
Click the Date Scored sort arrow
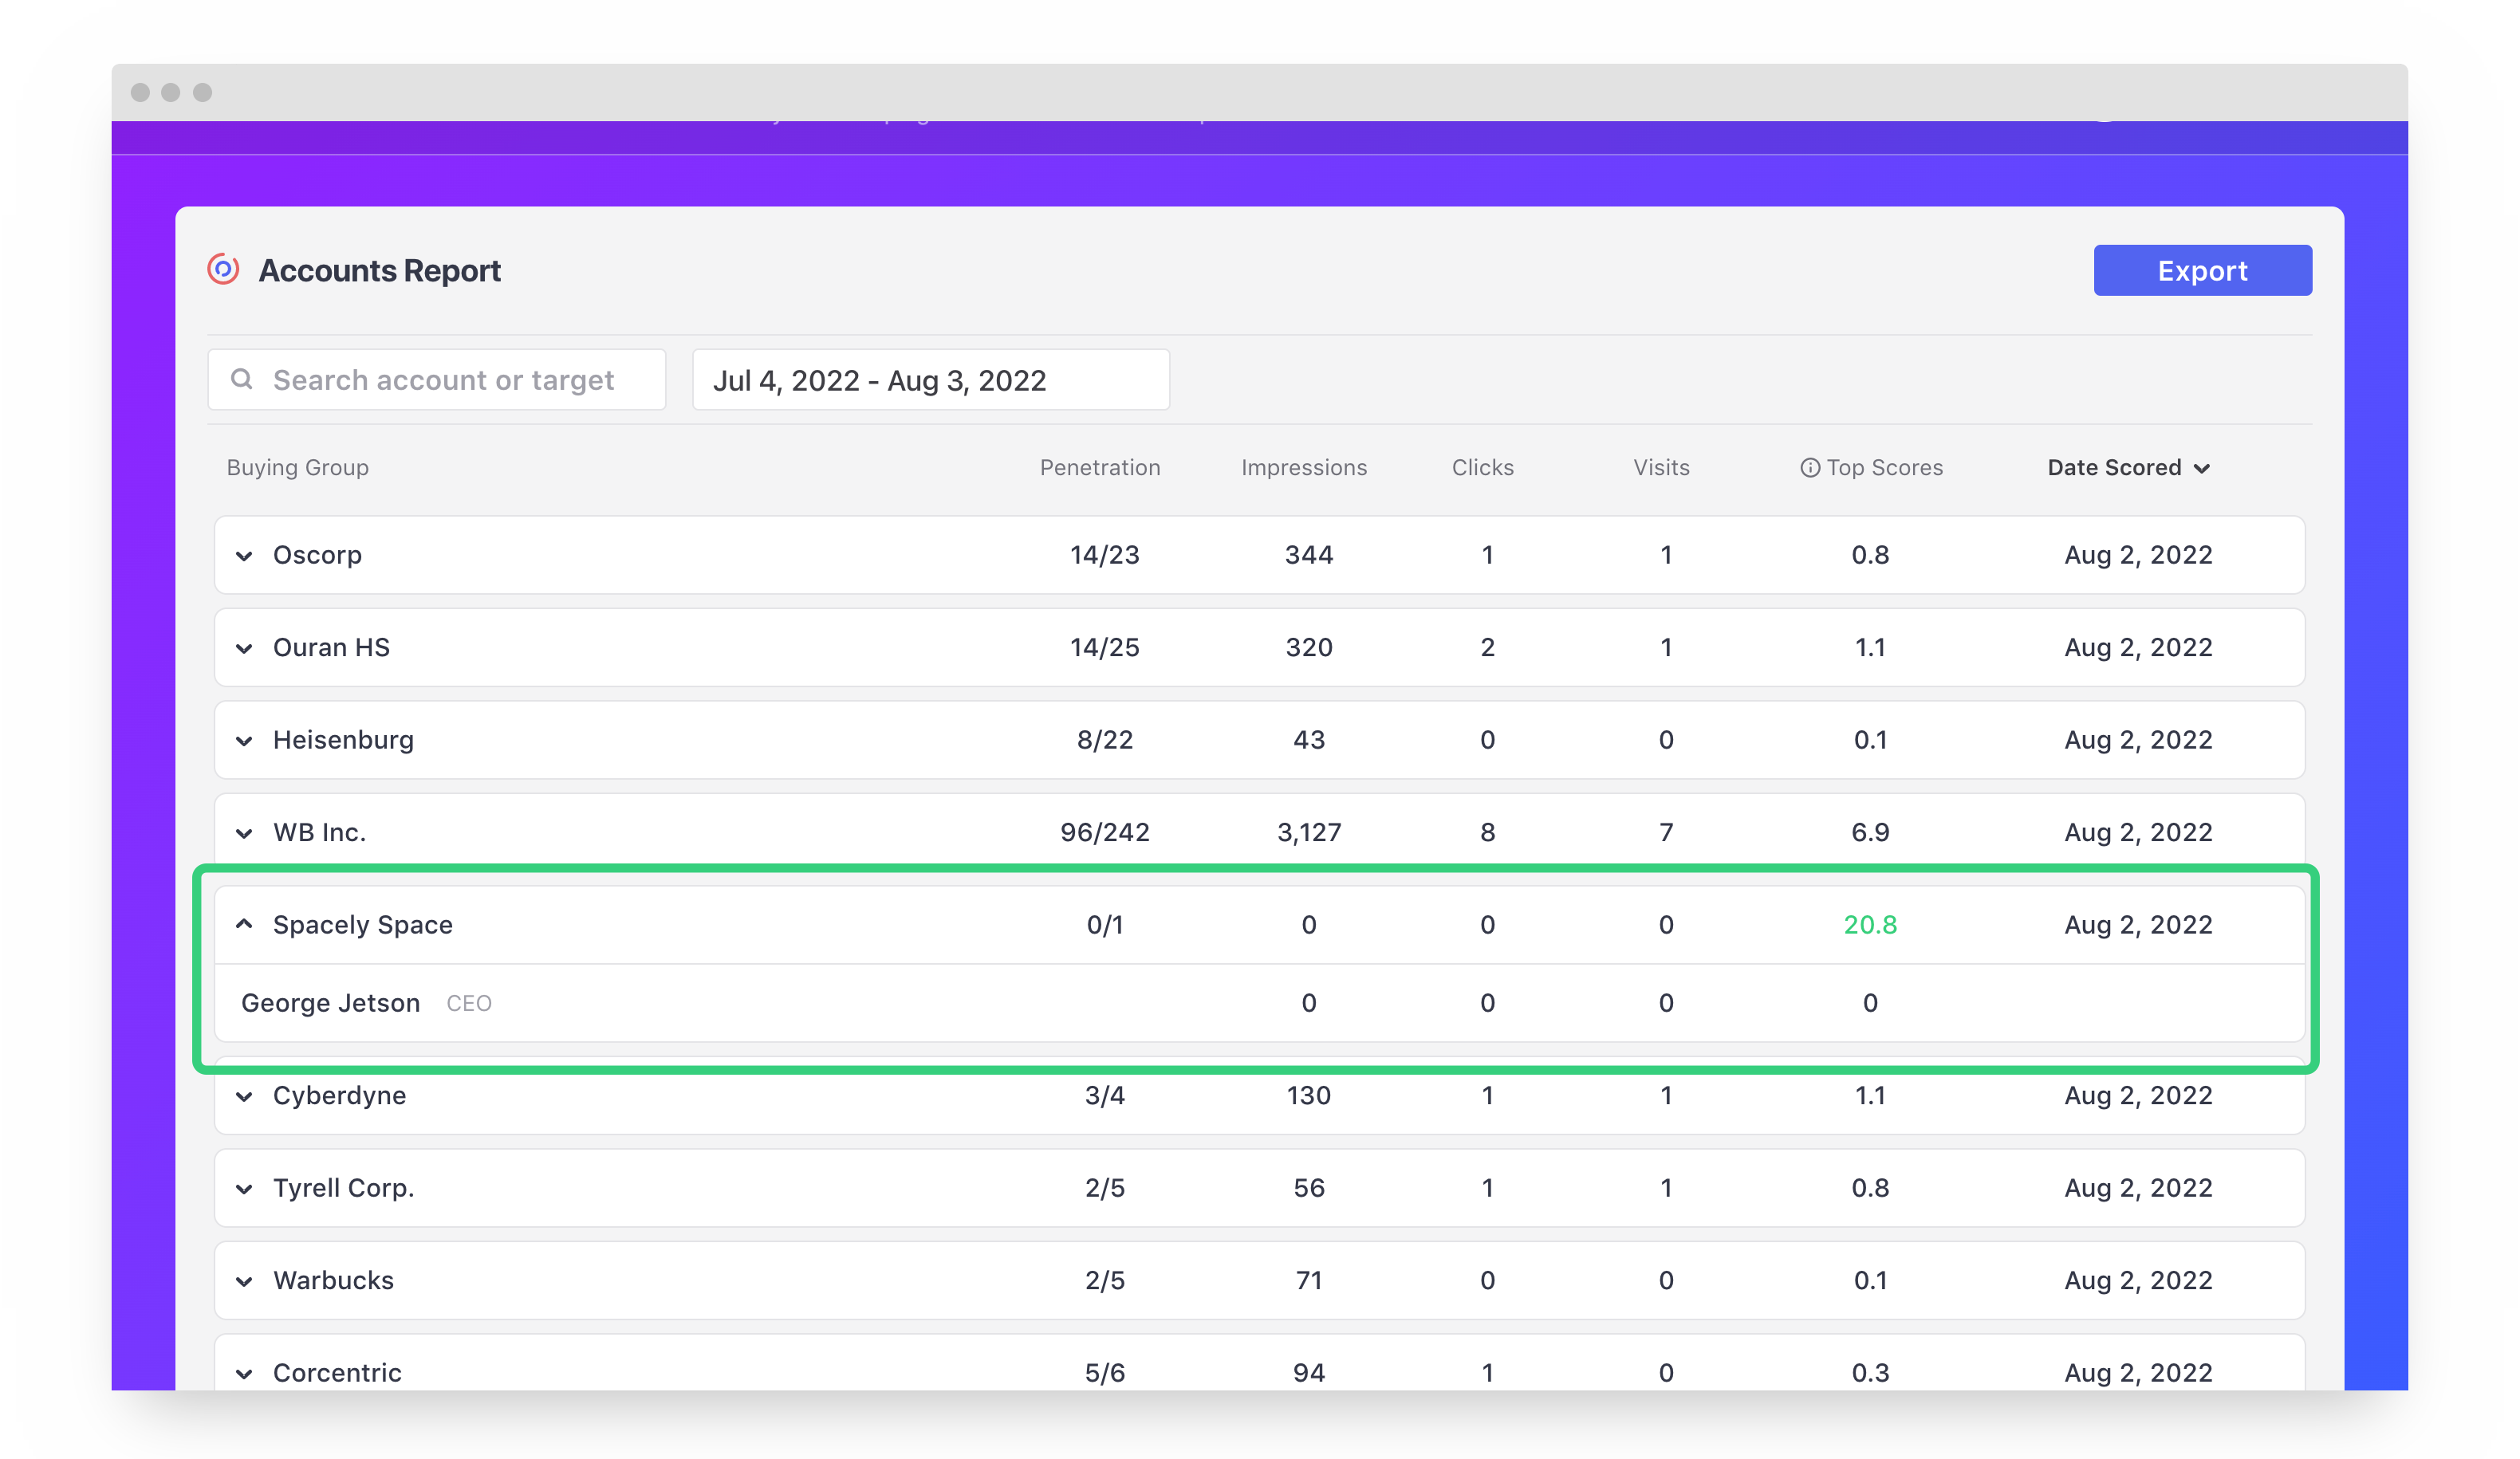click(2202, 468)
